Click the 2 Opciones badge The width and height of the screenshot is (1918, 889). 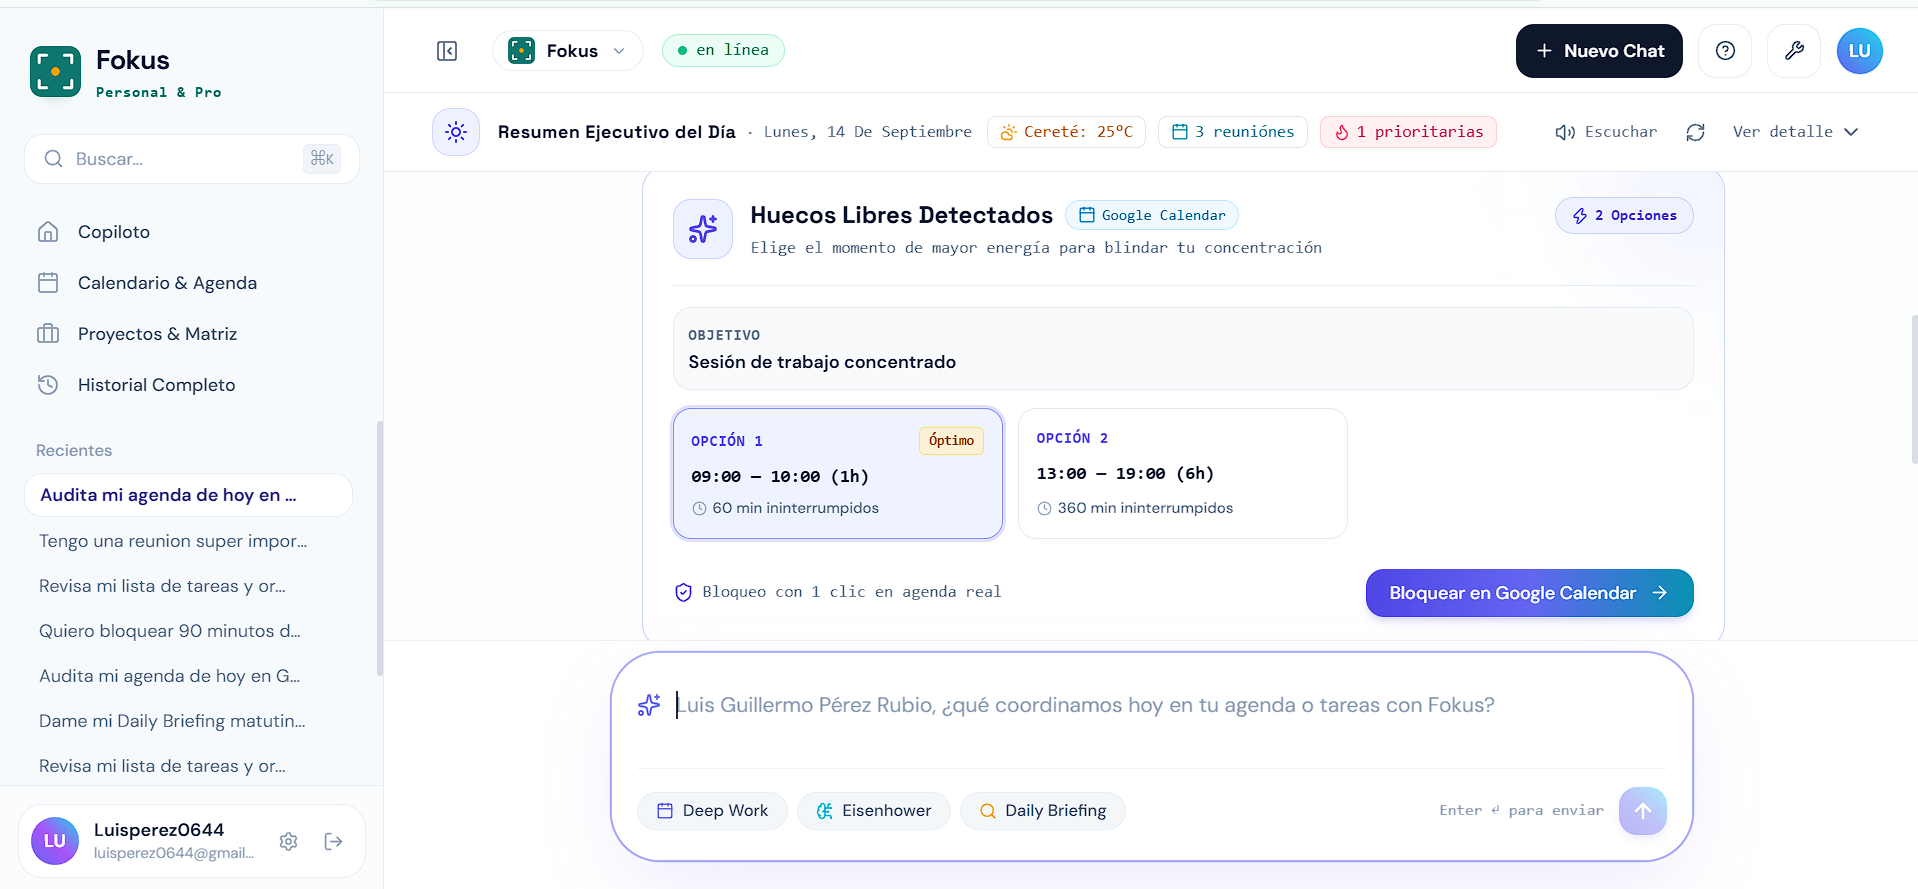[1624, 216]
